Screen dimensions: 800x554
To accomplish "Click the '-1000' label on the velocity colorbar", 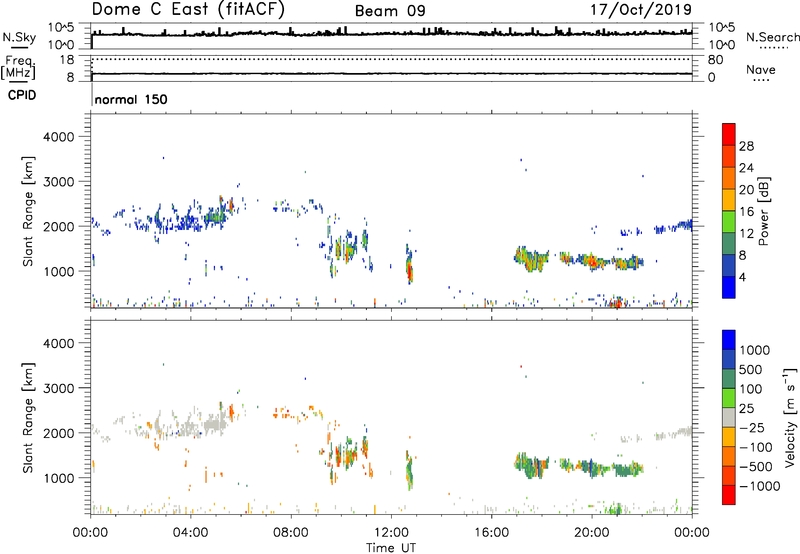I will pyautogui.click(x=760, y=486).
